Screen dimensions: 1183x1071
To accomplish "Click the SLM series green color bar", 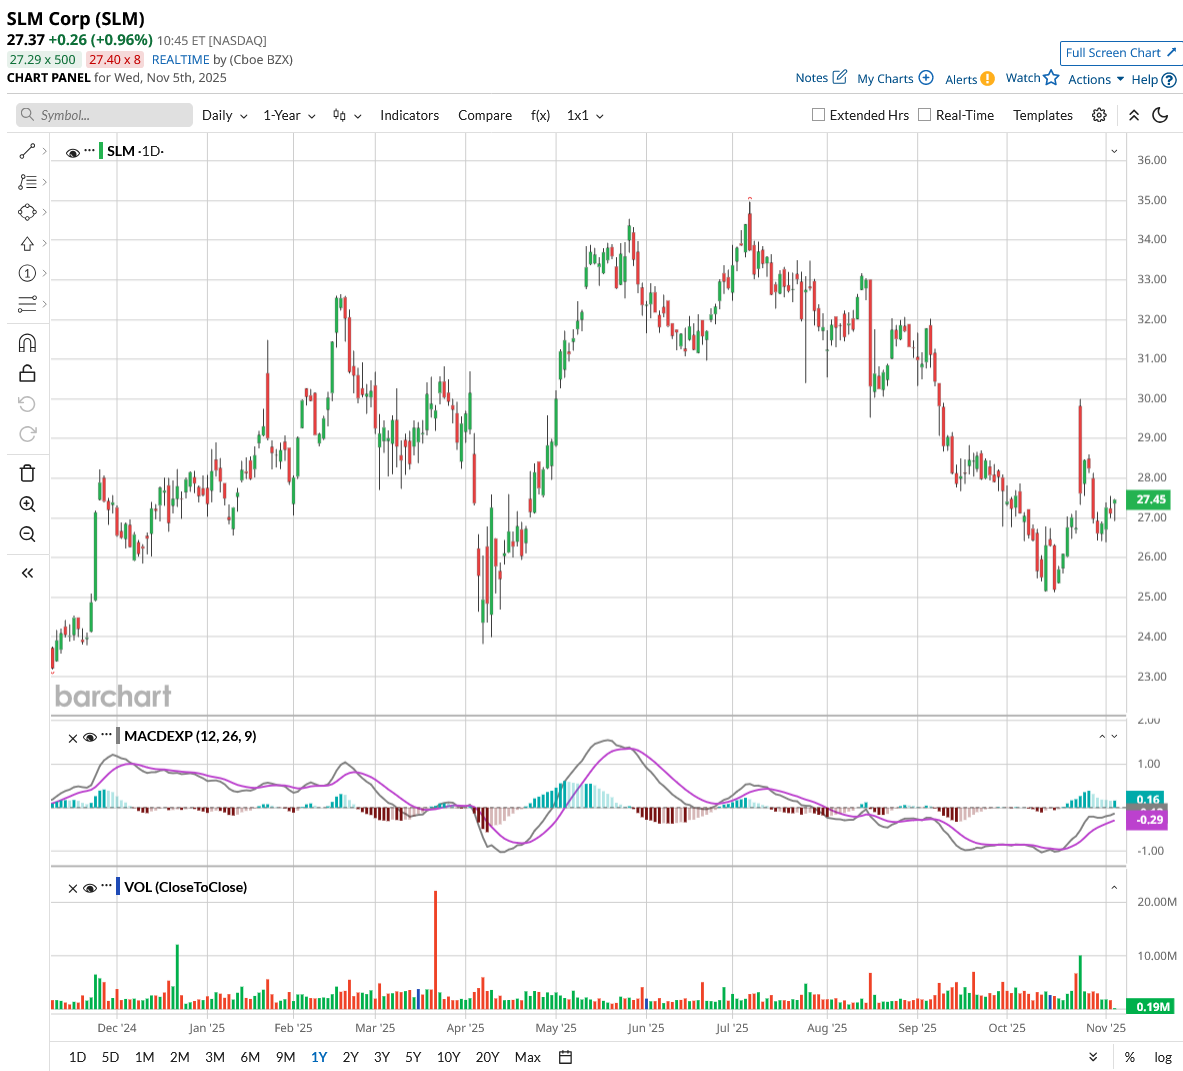I will pyautogui.click(x=101, y=151).
